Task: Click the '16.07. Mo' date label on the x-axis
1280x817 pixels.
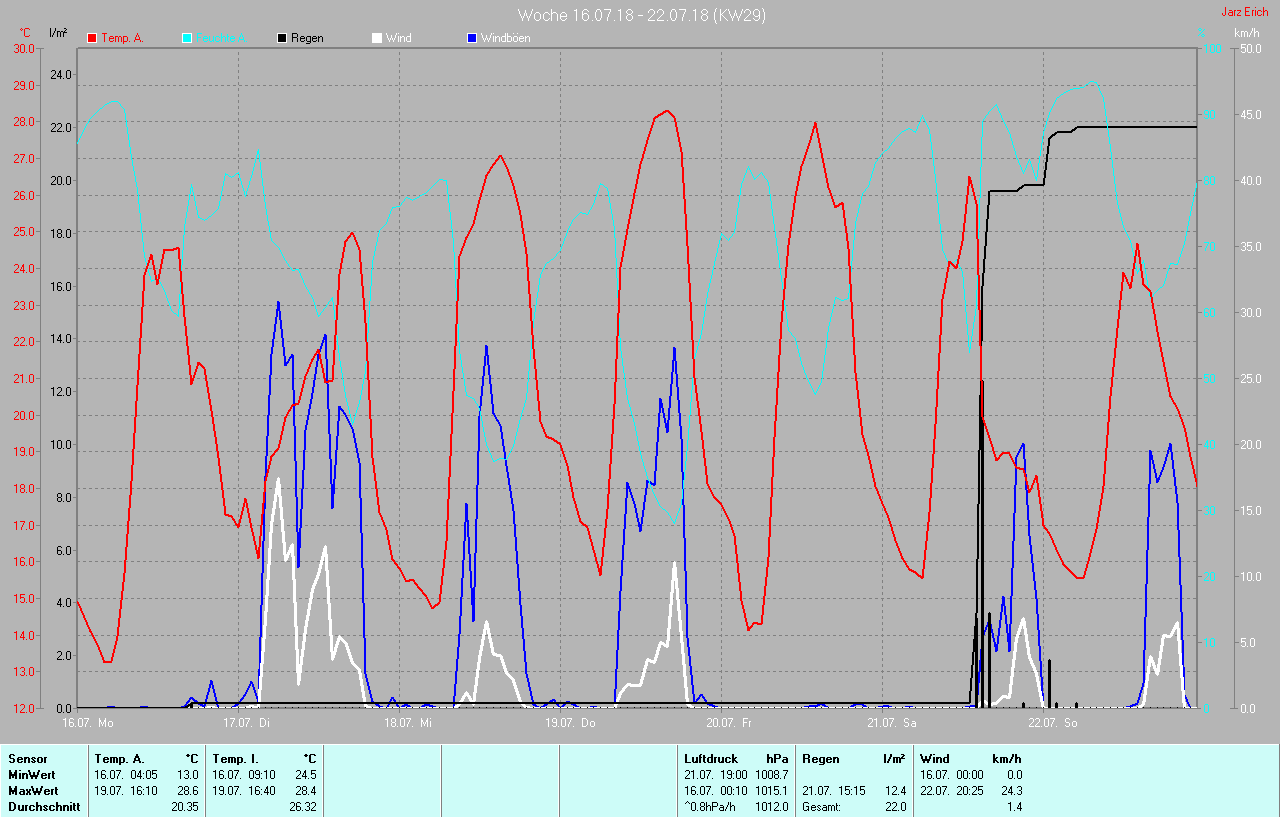Action: [x=88, y=722]
